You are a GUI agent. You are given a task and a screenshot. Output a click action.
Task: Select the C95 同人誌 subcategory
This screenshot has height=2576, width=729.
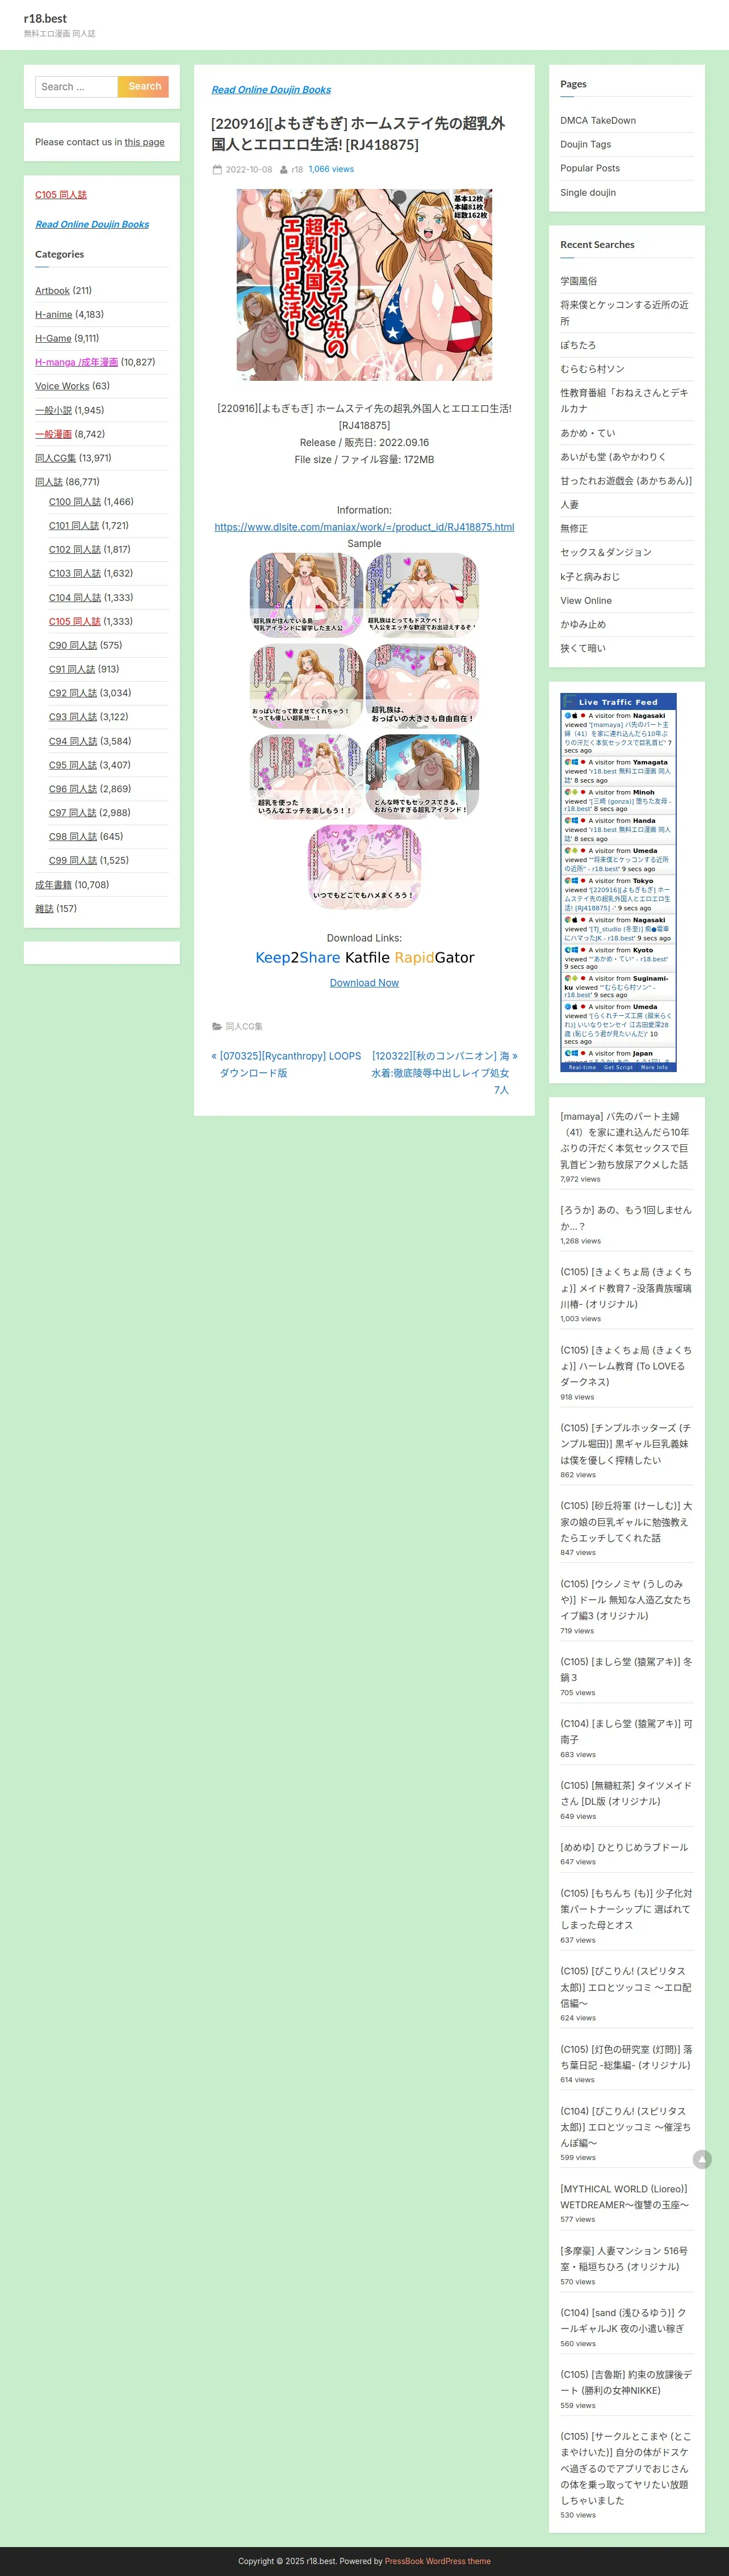coord(73,765)
